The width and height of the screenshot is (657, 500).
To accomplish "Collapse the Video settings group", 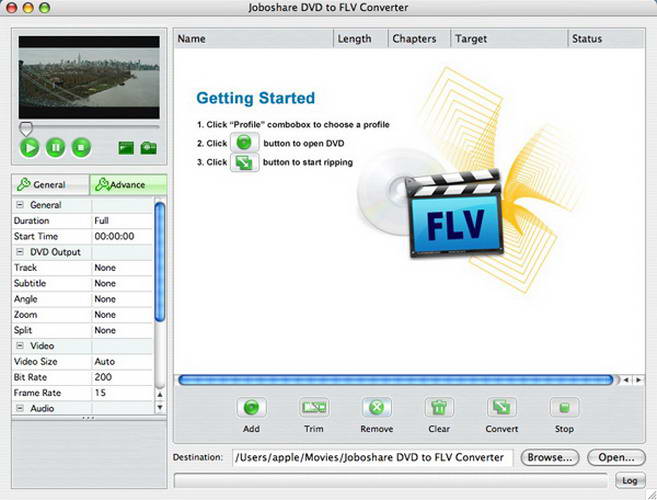I will click(x=20, y=346).
